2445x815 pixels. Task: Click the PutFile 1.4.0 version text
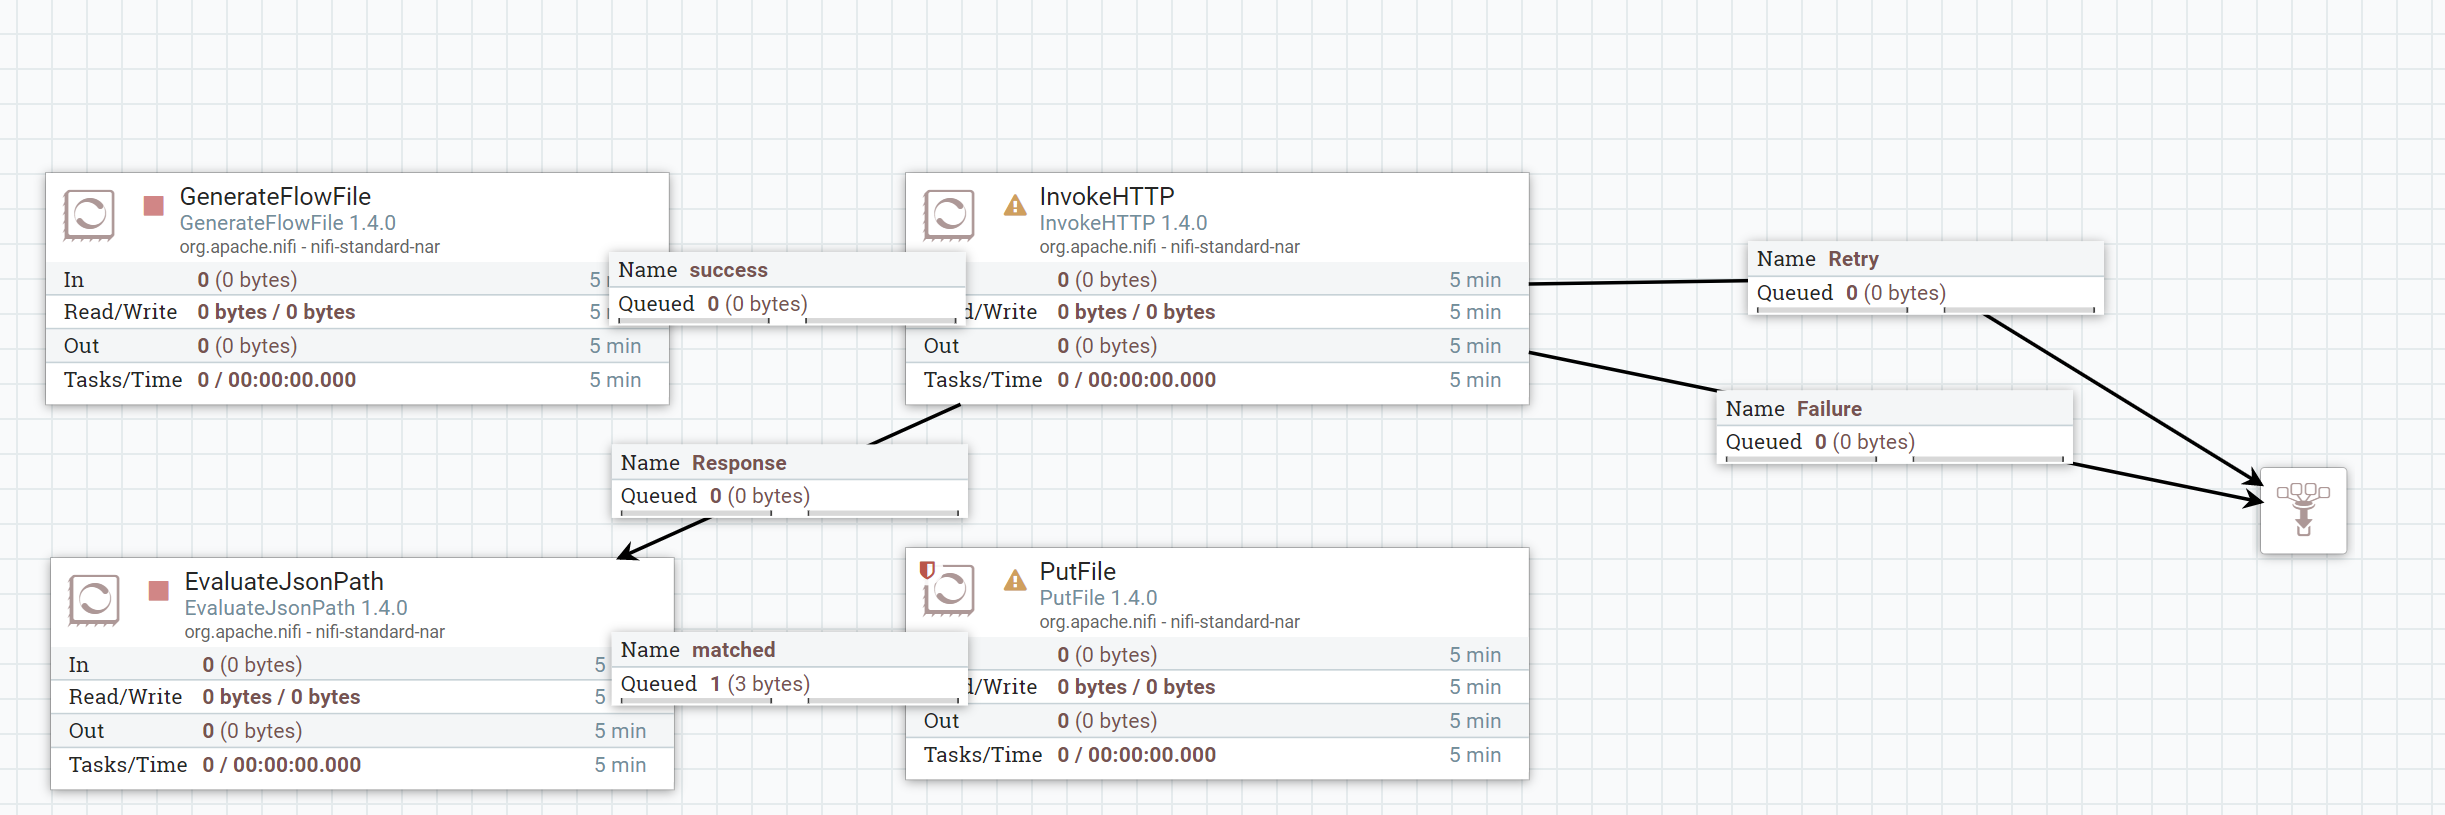coord(1098,598)
